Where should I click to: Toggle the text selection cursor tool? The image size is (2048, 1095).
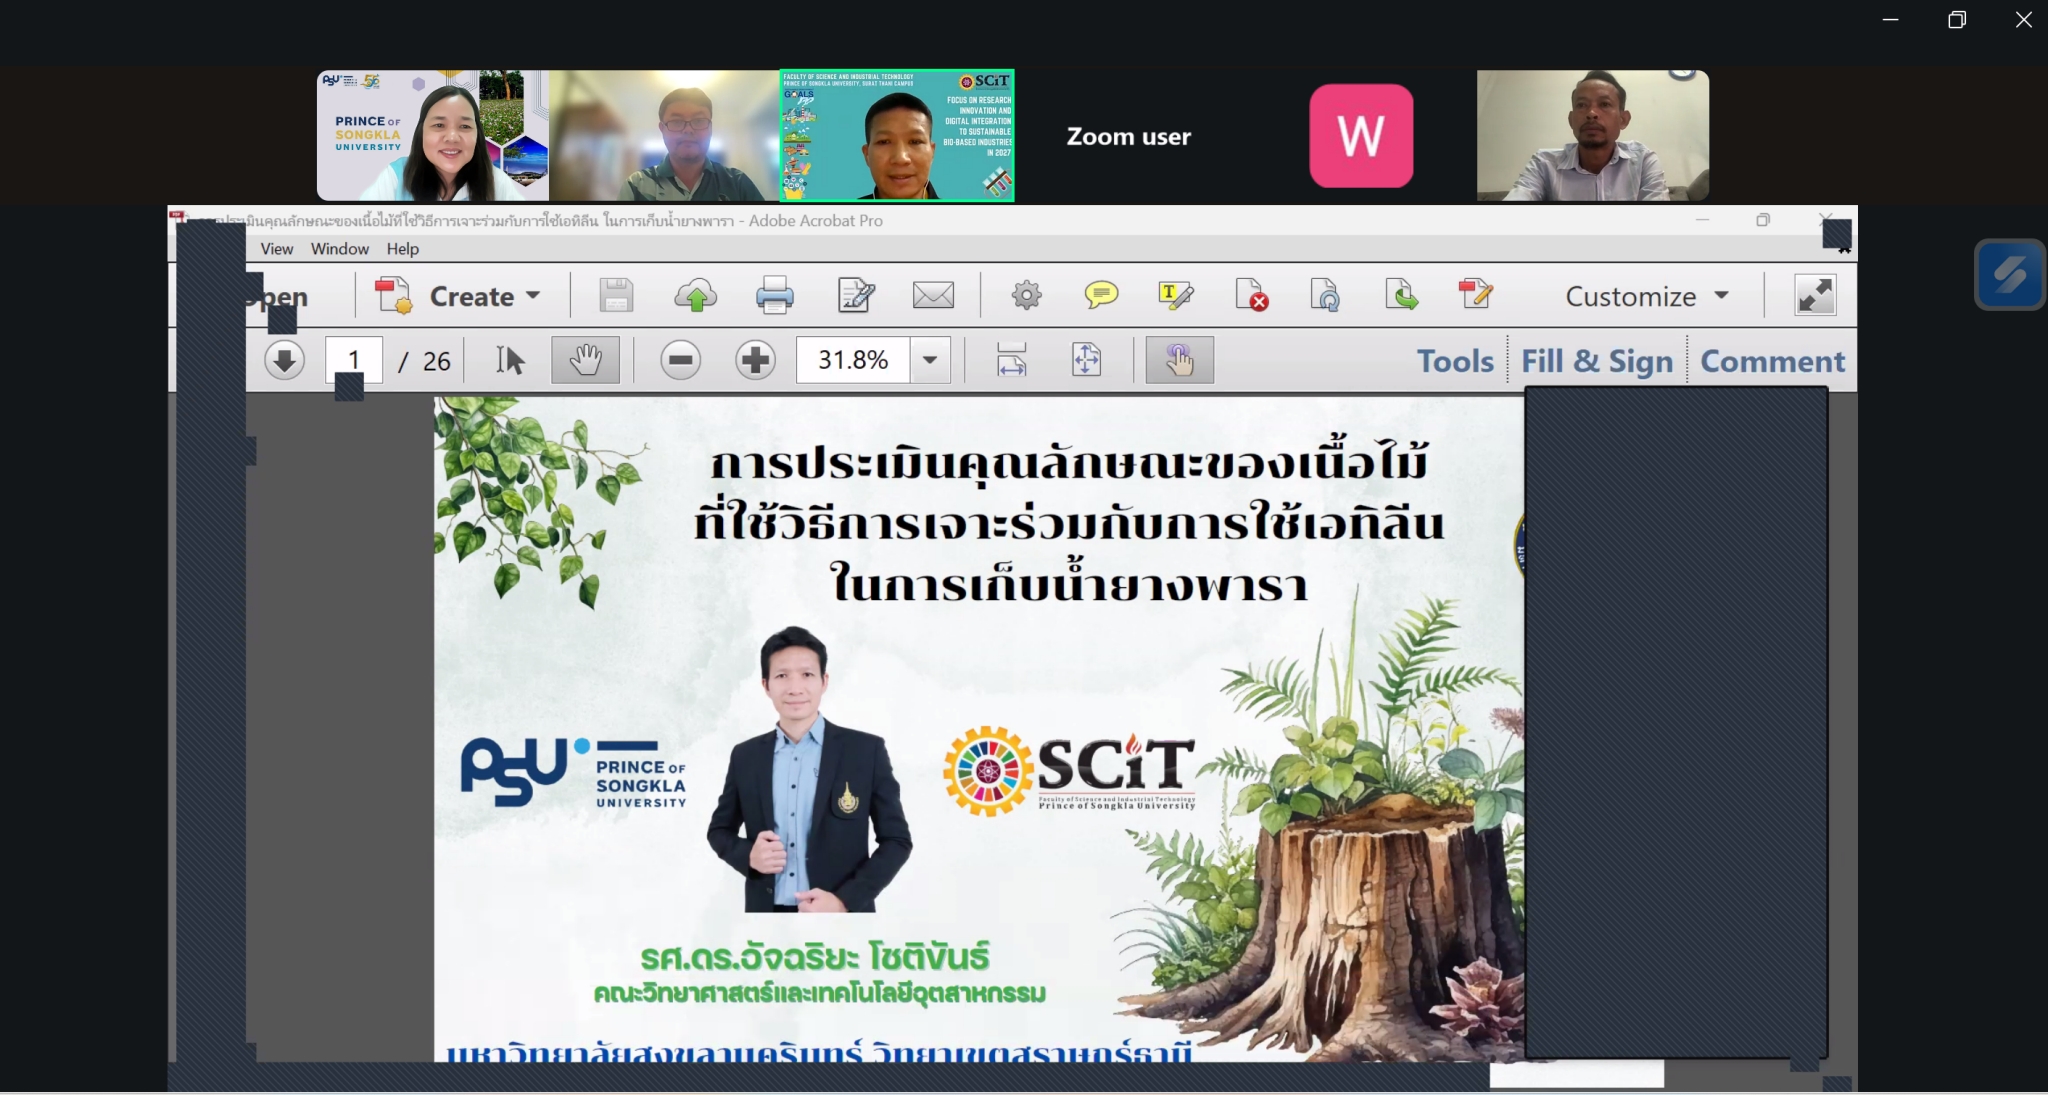point(510,360)
